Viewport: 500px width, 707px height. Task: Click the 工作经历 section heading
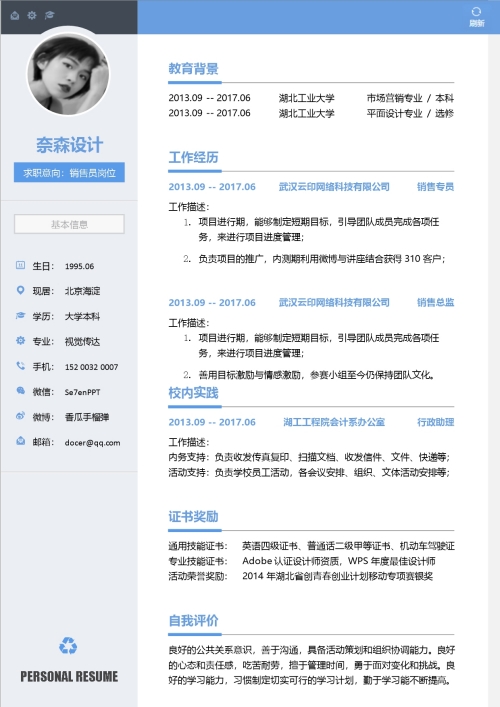pos(193,157)
